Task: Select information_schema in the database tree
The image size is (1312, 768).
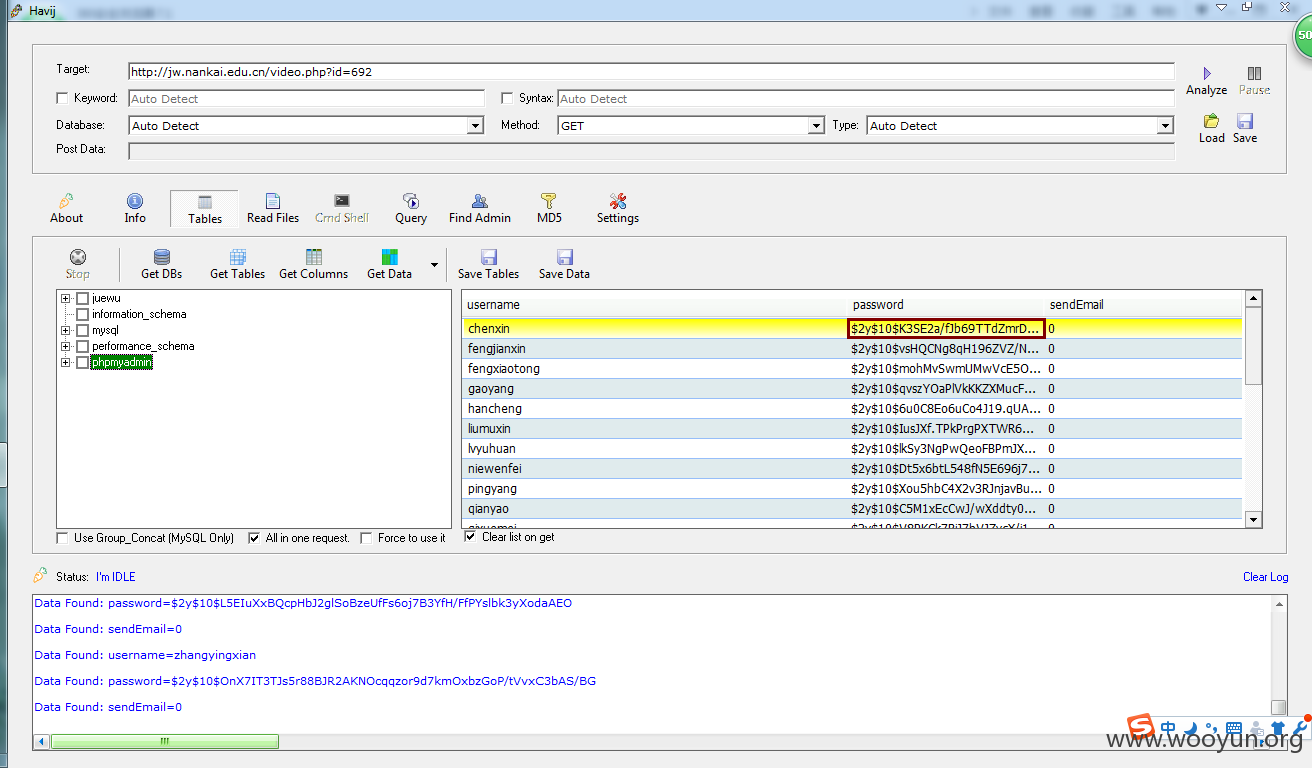Action: pyautogui.click(x=139, y=314)
